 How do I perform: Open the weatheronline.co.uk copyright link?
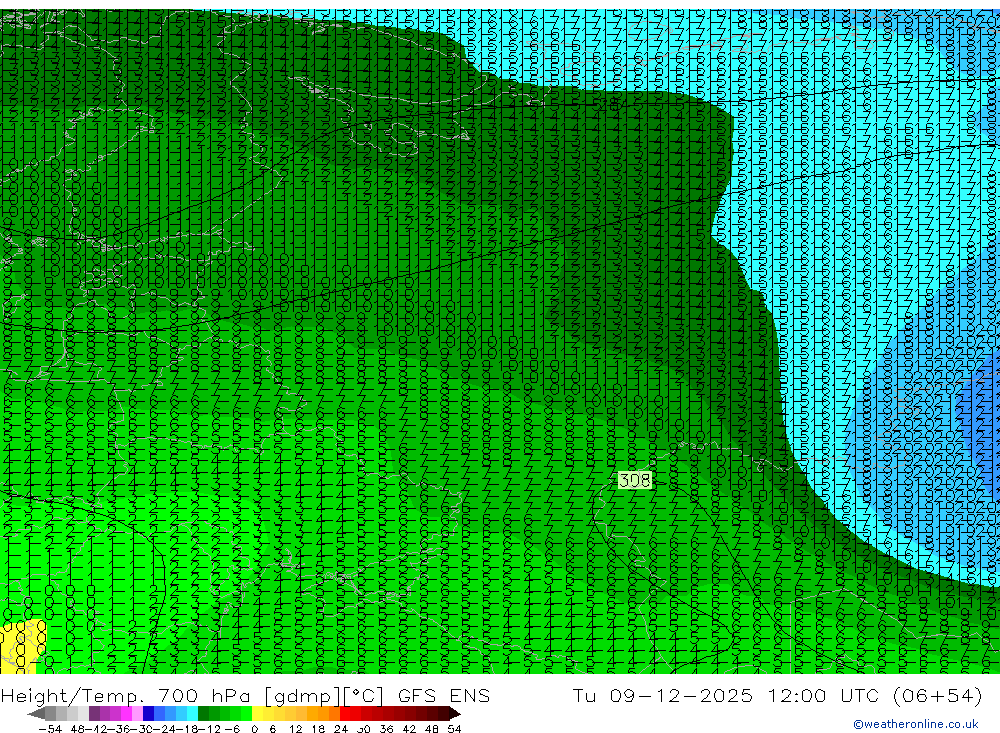916,724
